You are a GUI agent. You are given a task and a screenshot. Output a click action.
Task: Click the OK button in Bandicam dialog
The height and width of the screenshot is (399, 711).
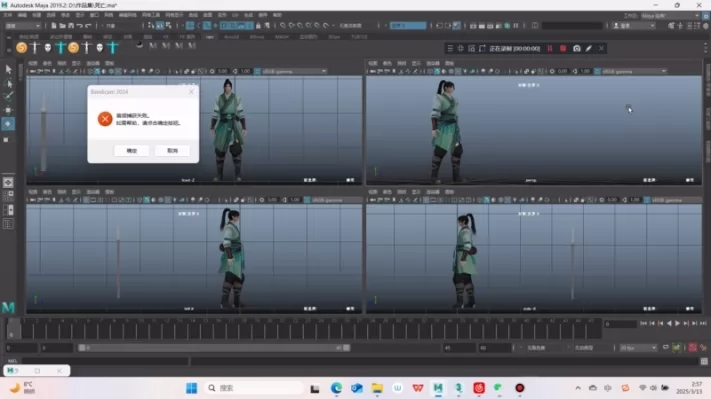(x=131, y=151)
